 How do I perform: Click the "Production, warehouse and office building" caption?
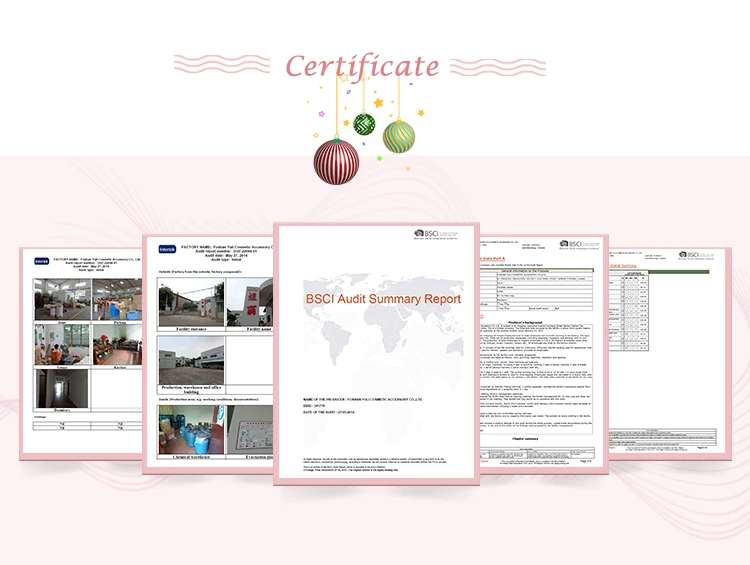(x=191, y=389)
